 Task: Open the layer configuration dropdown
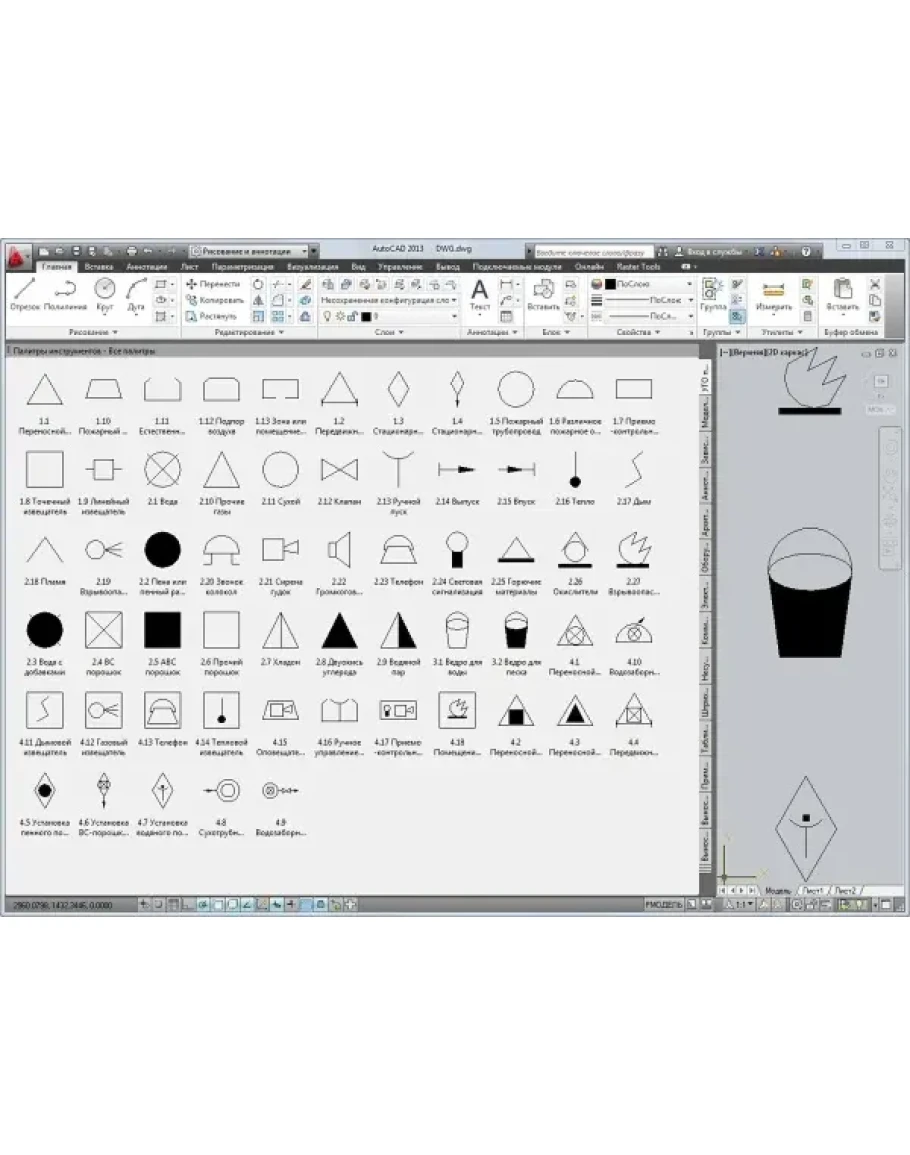click(x=390, y=299)
